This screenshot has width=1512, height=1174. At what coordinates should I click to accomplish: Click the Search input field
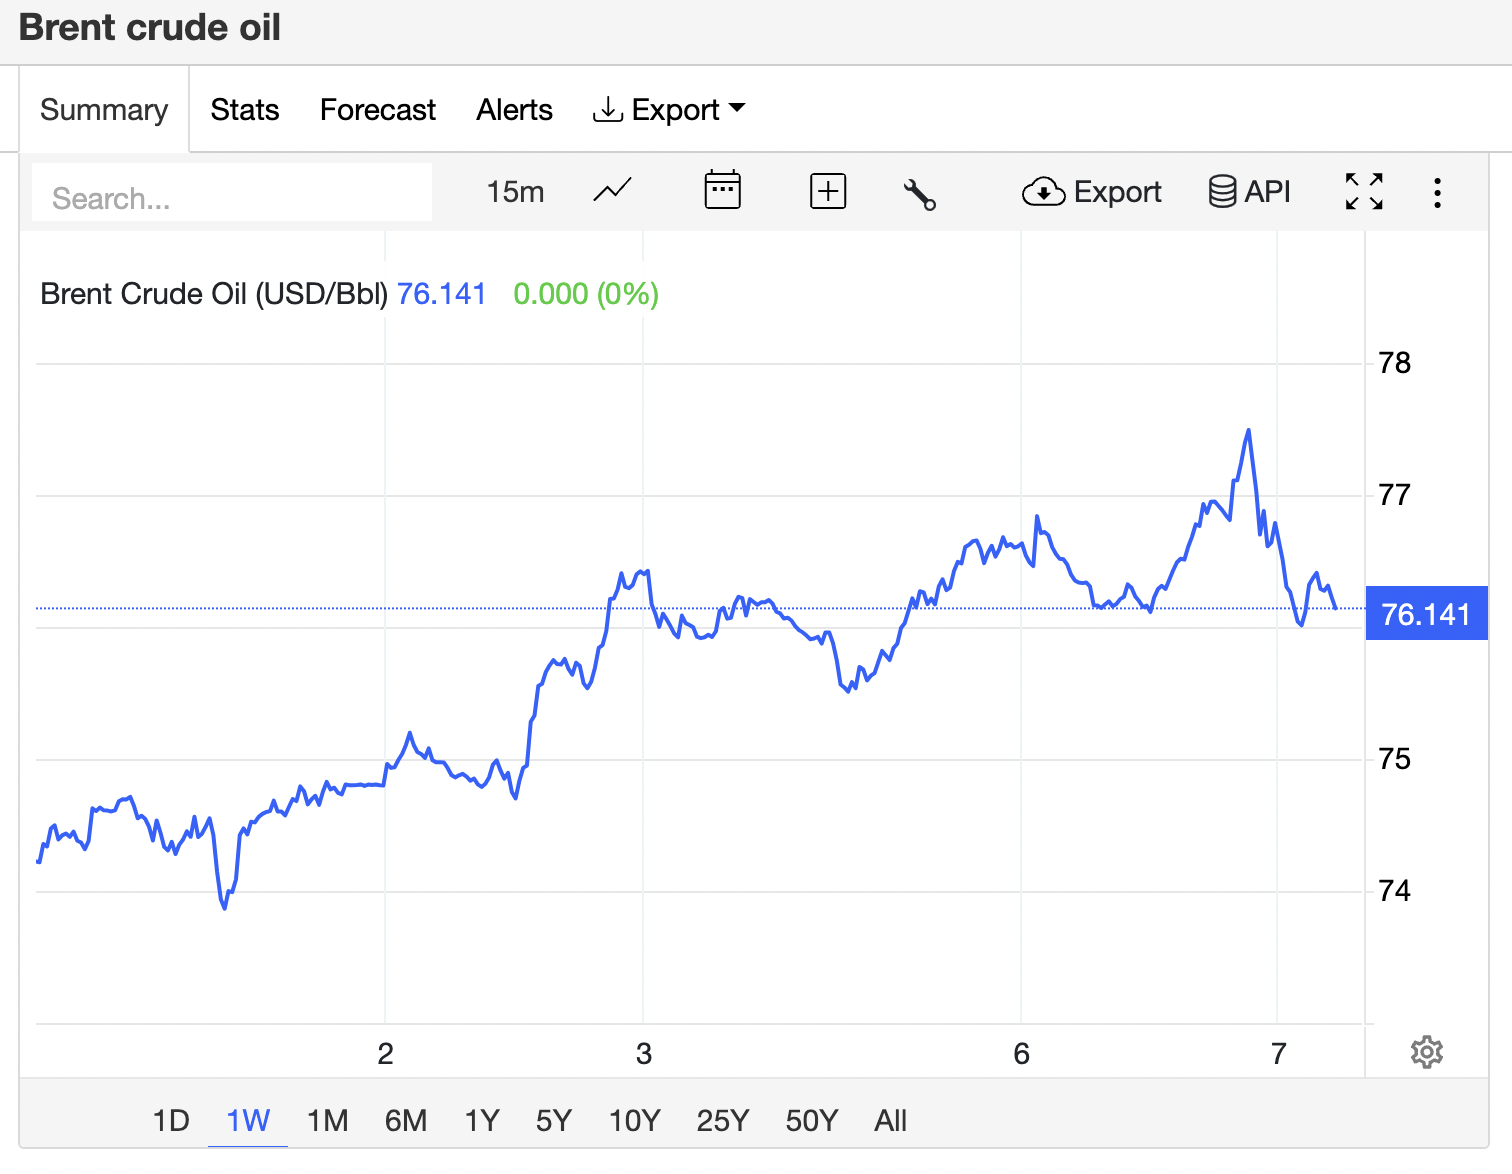click(232, 193)
